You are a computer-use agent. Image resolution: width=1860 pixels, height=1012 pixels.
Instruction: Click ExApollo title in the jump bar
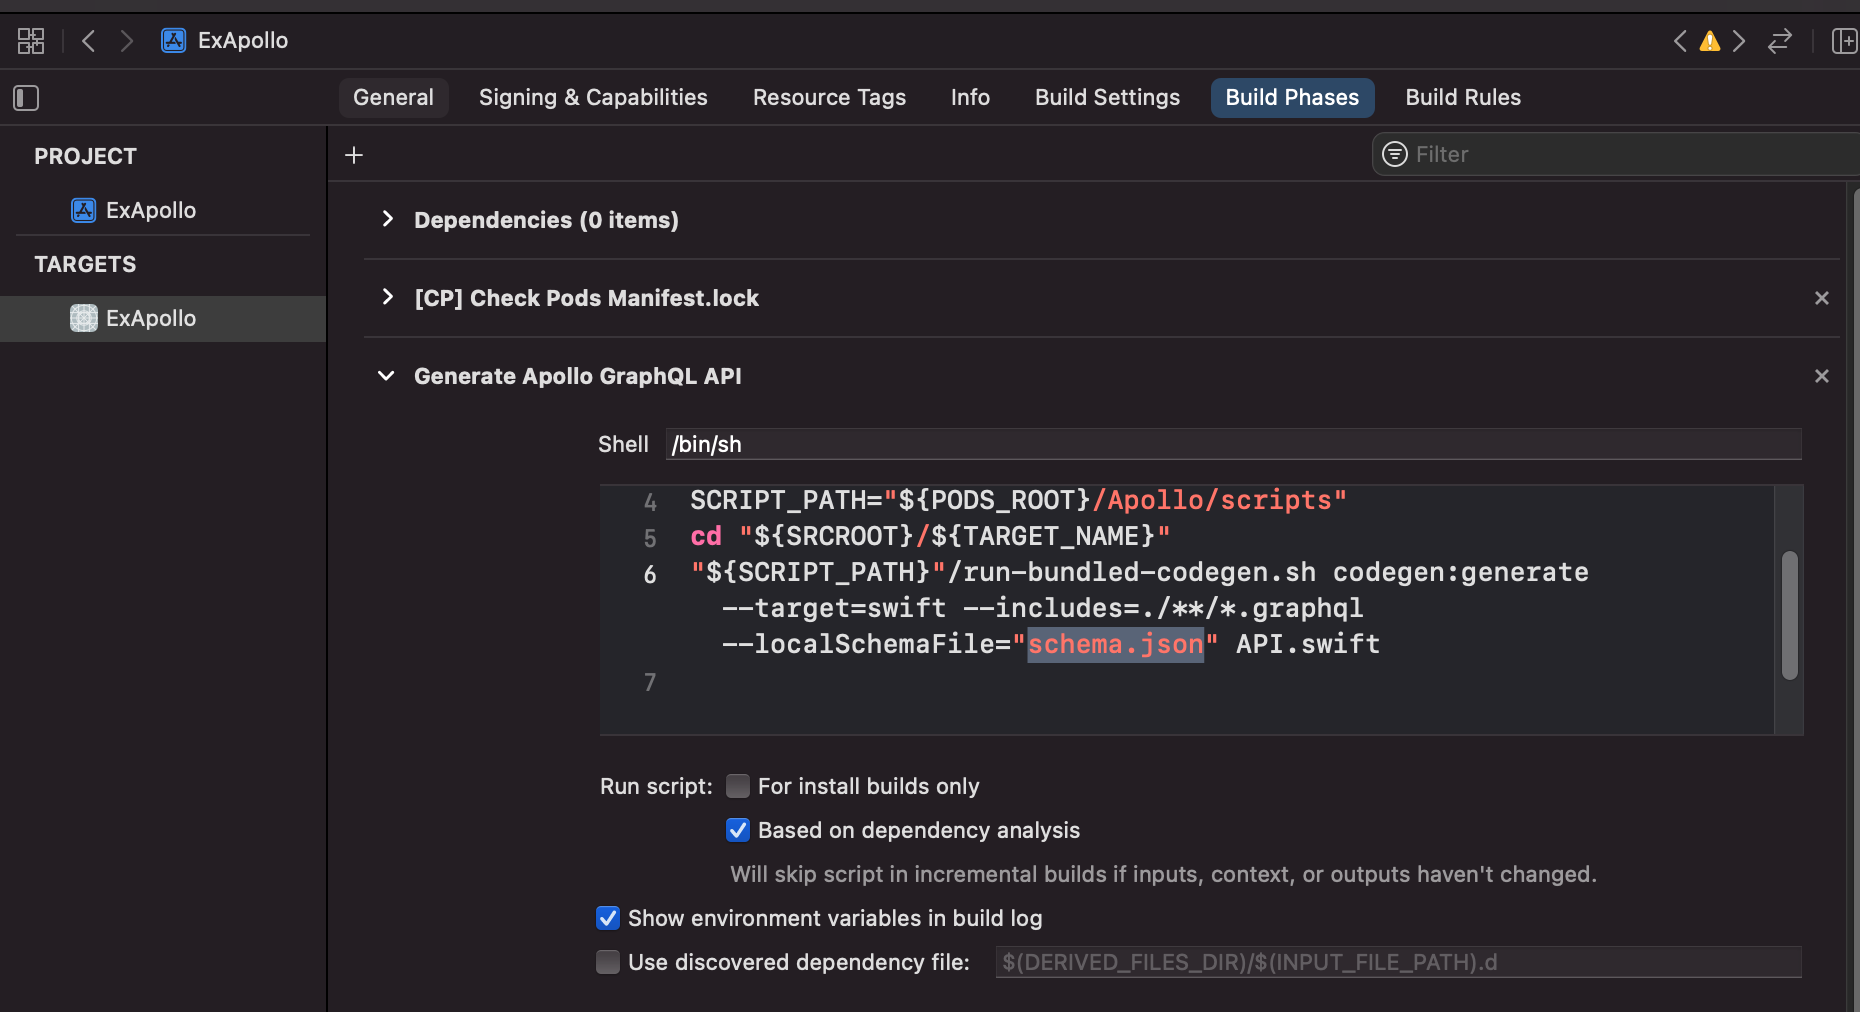click(x=243, y=41)
